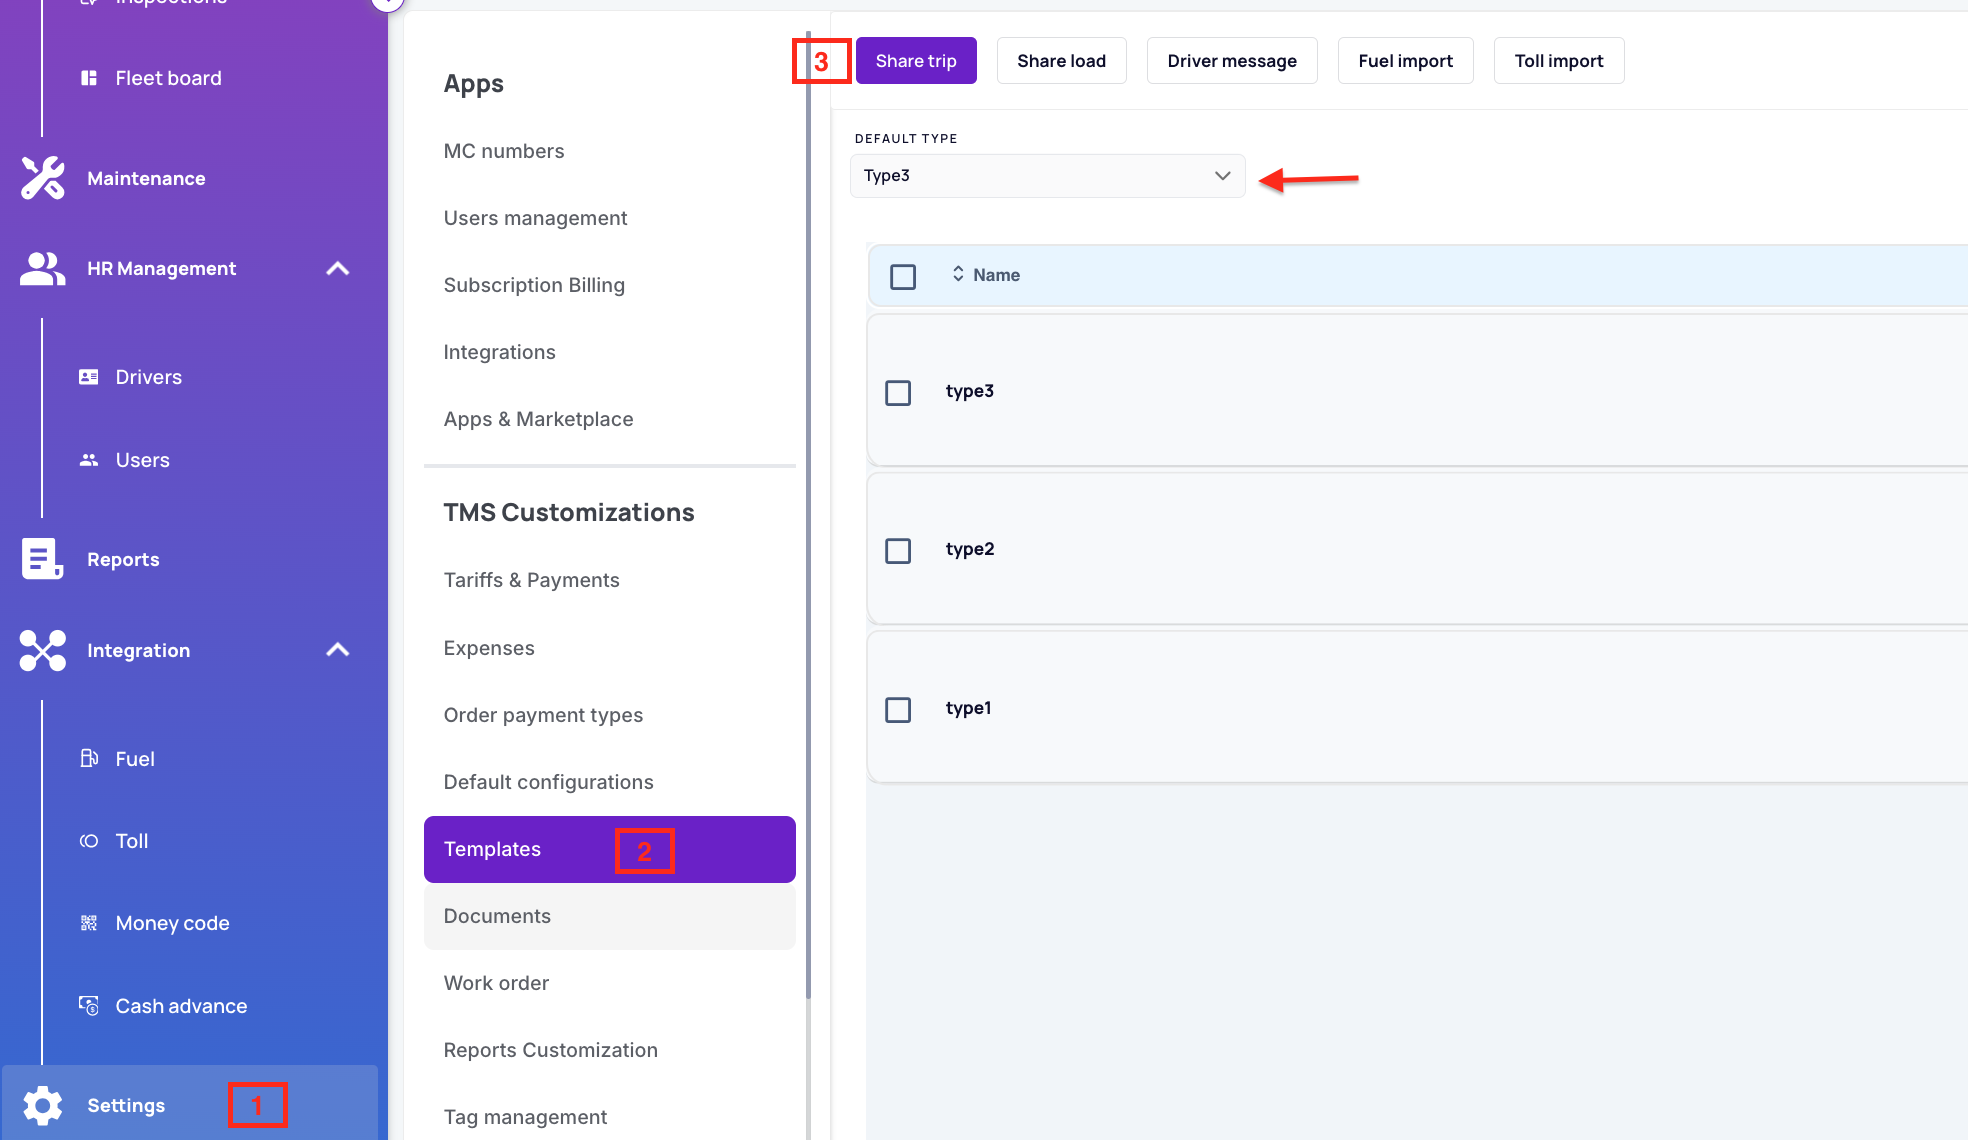Switch to the Share trip tab
The width and height of the screenshot is (1968, 1140).
coord(916,61)
